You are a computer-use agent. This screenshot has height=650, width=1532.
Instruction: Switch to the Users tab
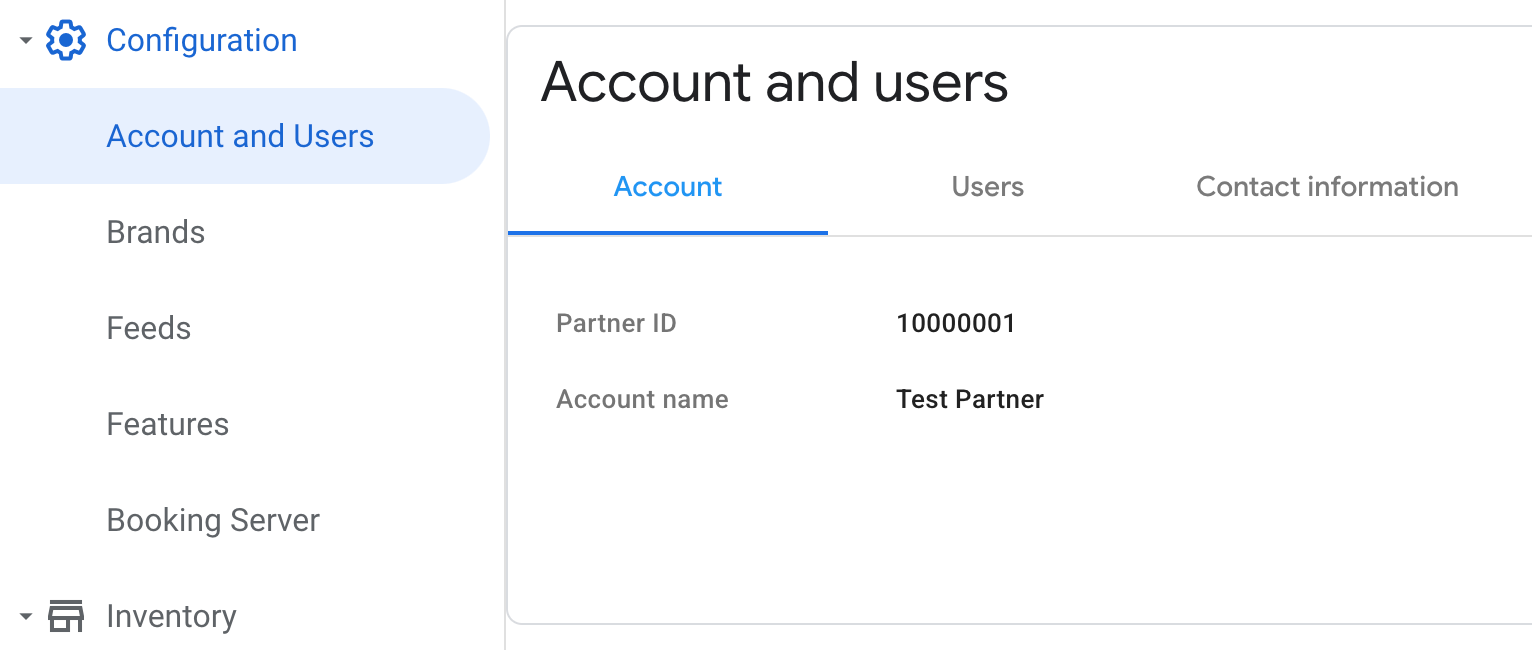[x=987, y=187]
